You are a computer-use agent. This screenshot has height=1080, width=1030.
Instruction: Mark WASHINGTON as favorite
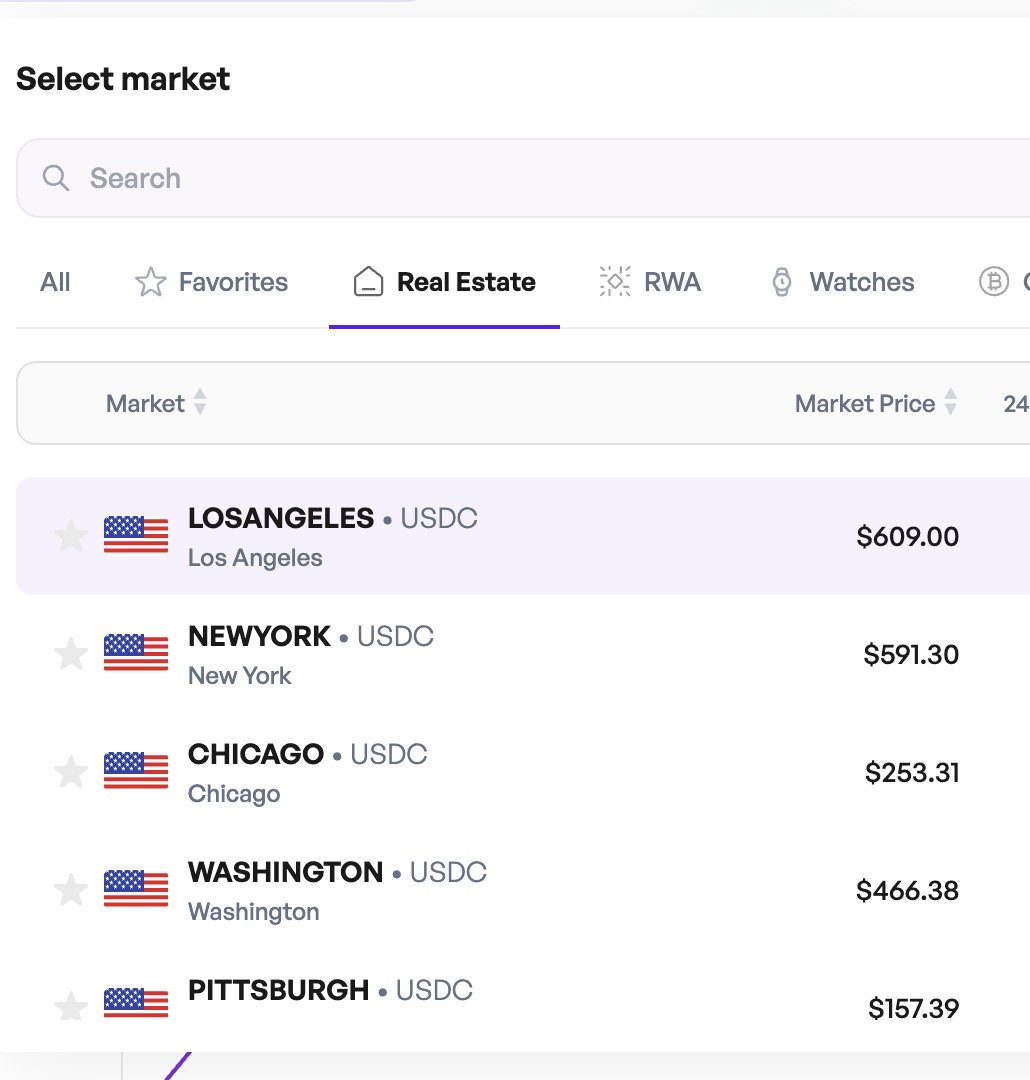70,890
